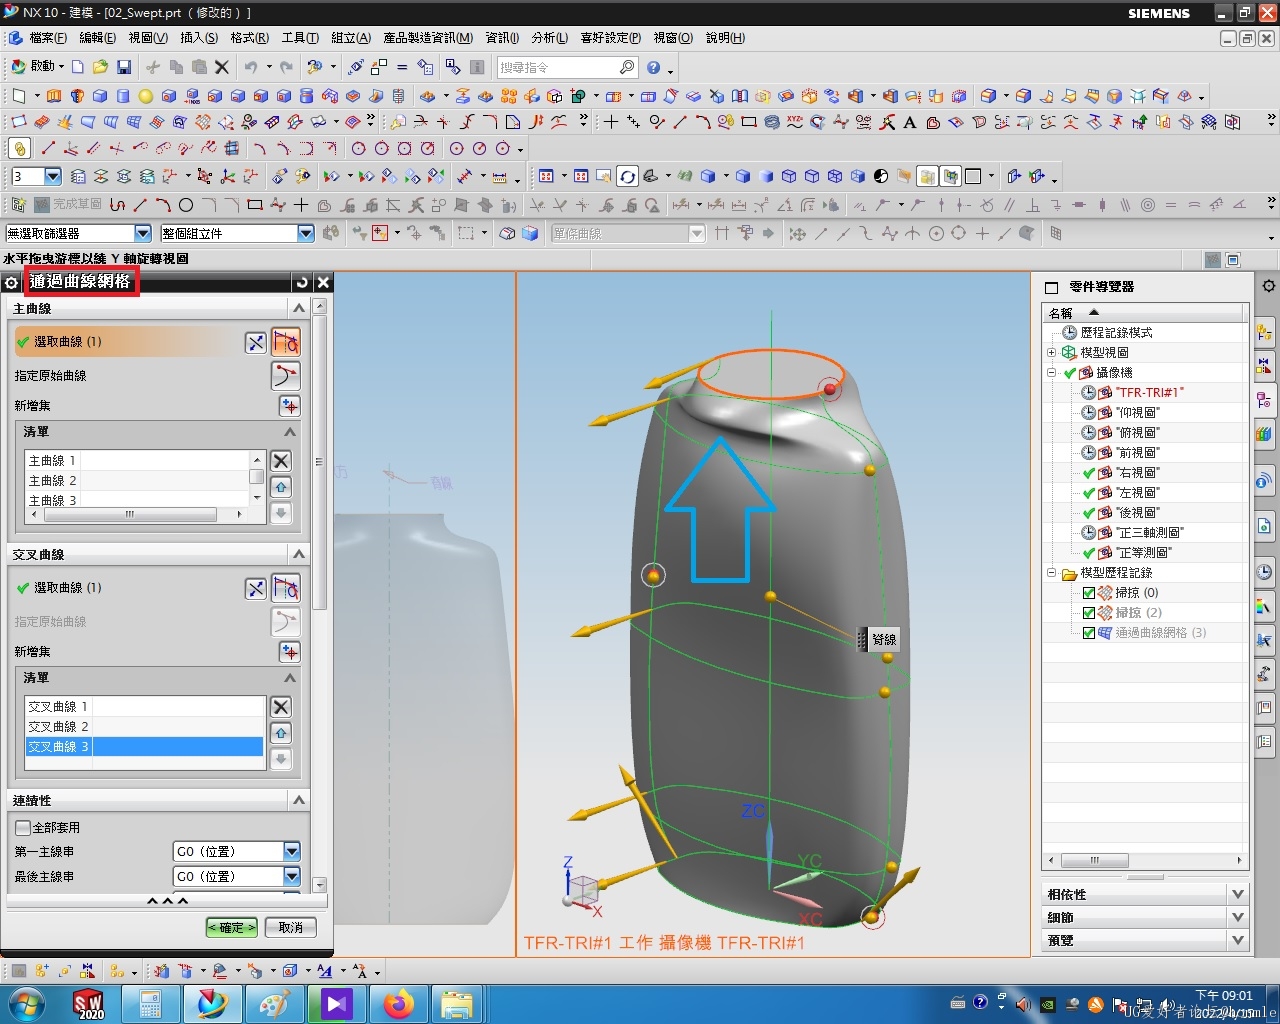Open the 插入(S) menu
This screenshot has width=1280, height=1024.
pyautogui.click(x=199, y=38)
